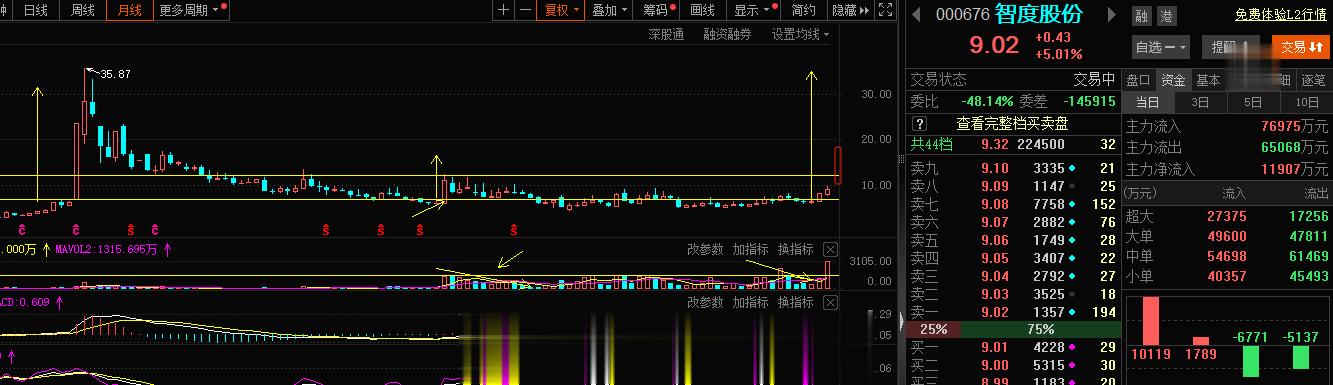
Task: Select 月线 monthly chart
Action: coord(130,10)
